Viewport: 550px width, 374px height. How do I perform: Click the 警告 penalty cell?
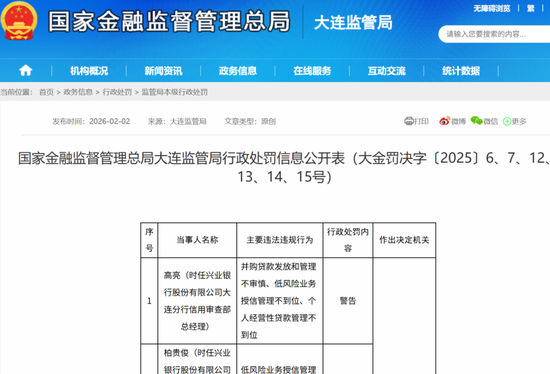pyautogui.click(x=348, y=301)
